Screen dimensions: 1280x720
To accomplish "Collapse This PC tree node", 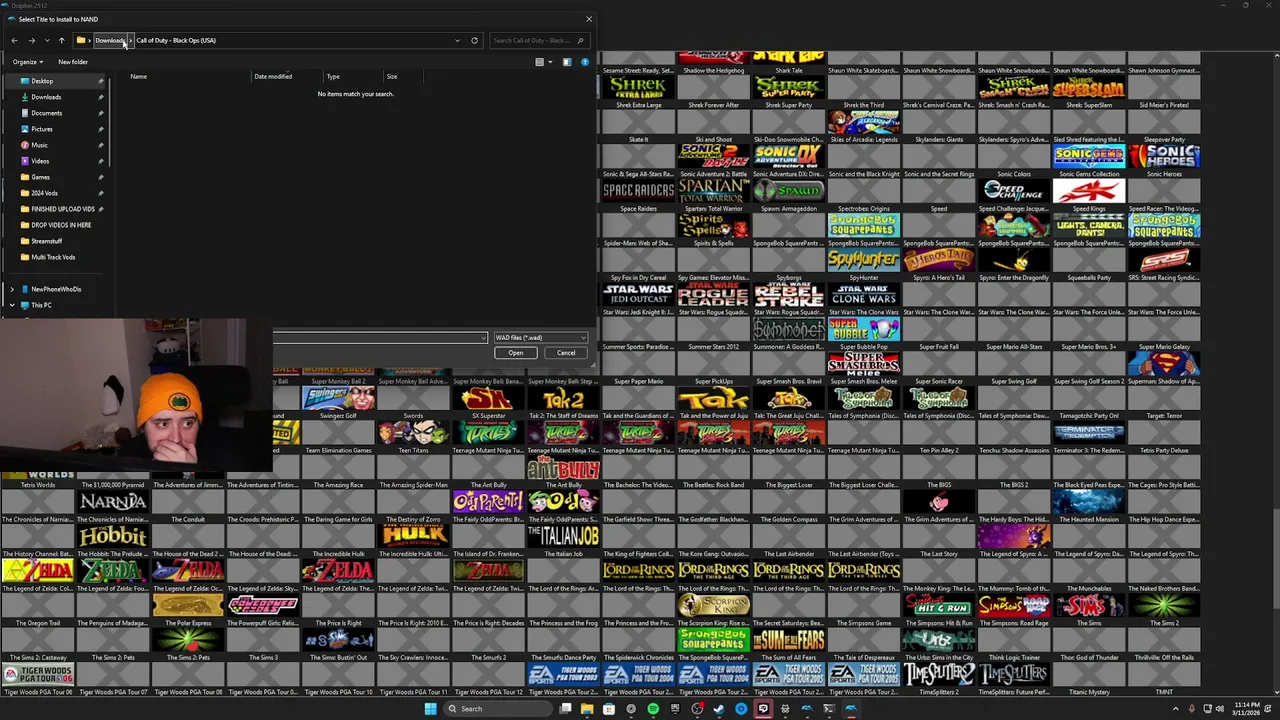I will pyautogui.click(x=12, y=305).
